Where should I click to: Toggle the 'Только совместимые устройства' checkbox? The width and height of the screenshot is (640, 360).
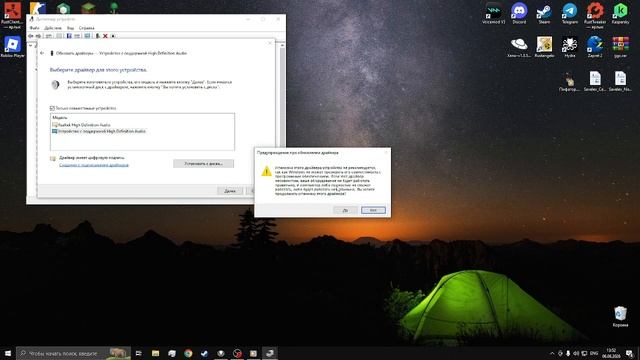tap(52, 108)
